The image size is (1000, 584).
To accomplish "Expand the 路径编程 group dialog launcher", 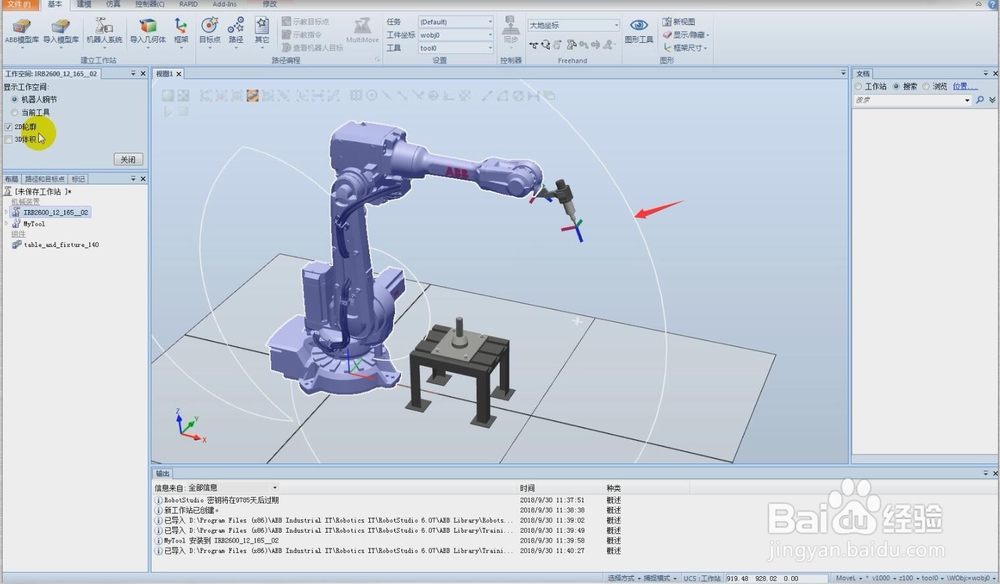I will point(378,60).
